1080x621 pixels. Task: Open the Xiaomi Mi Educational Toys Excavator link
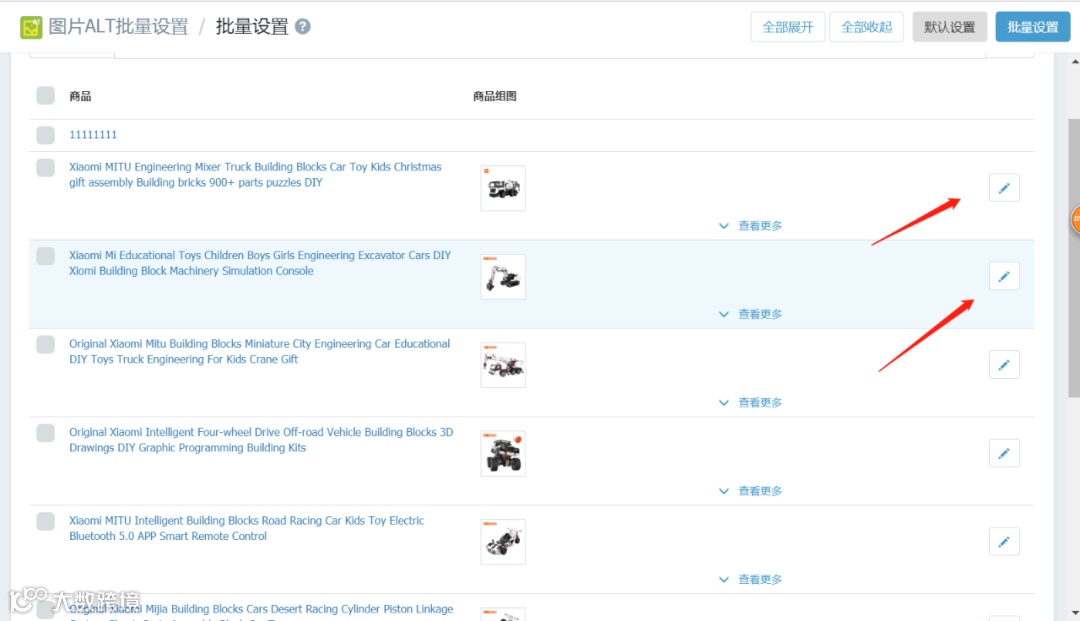coord(260,263)
